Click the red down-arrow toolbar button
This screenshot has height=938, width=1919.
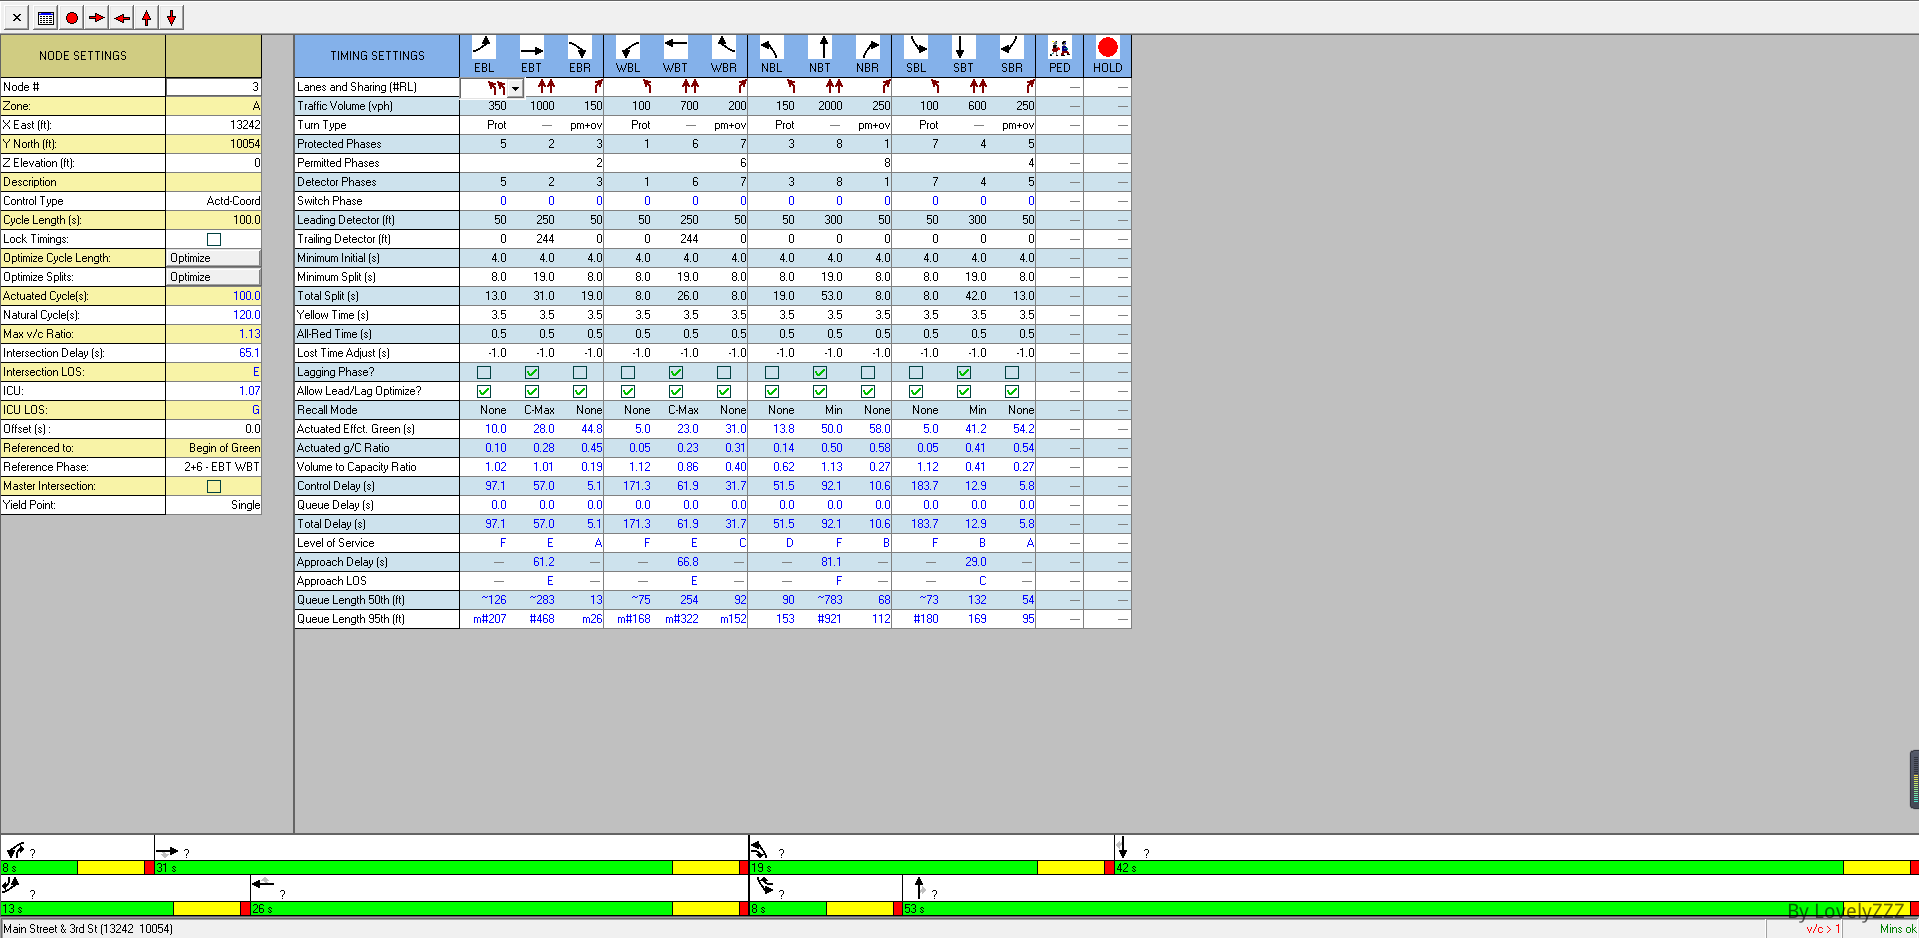point(172,18)
